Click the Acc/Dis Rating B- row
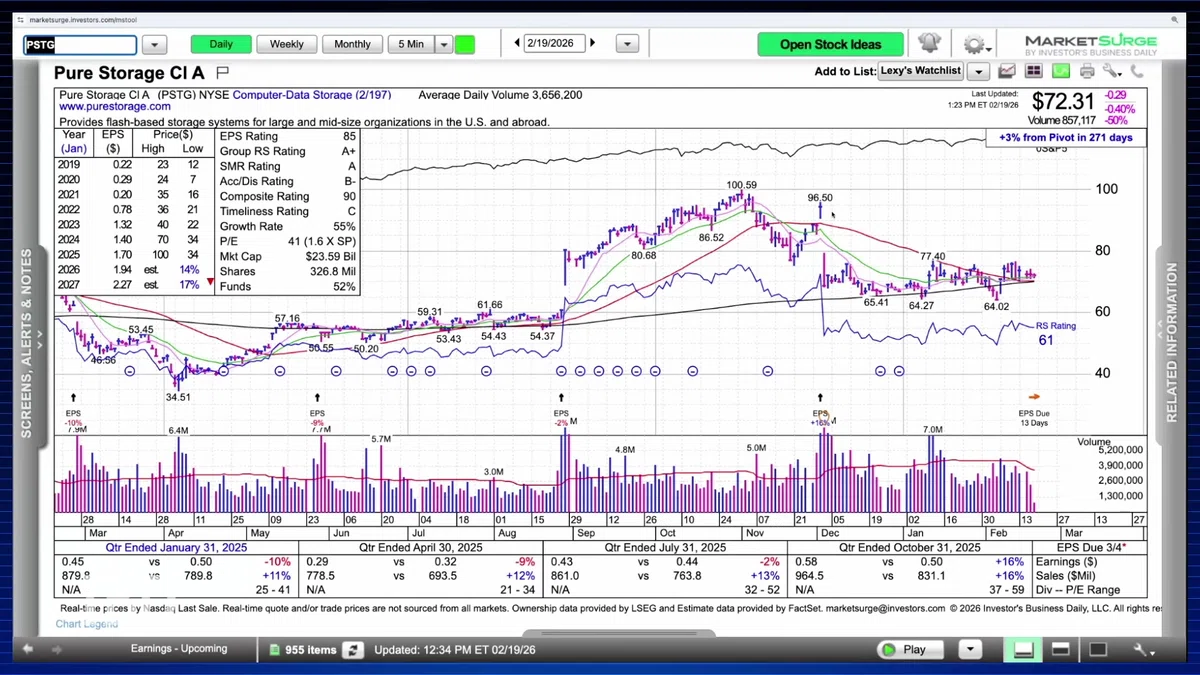 (288, 181)
